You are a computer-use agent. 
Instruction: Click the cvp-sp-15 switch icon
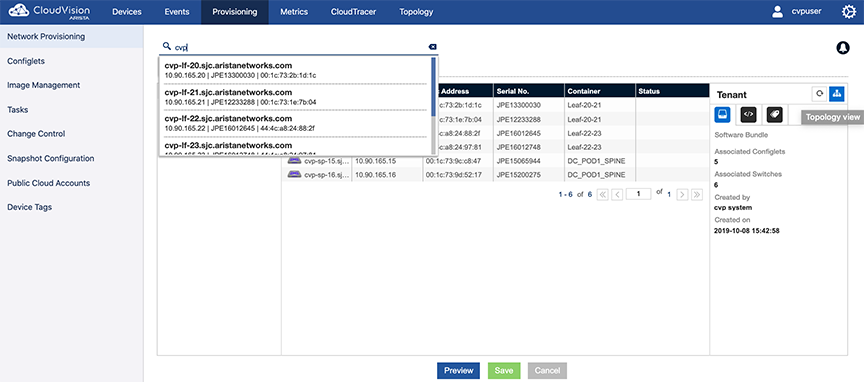(295, 161)
